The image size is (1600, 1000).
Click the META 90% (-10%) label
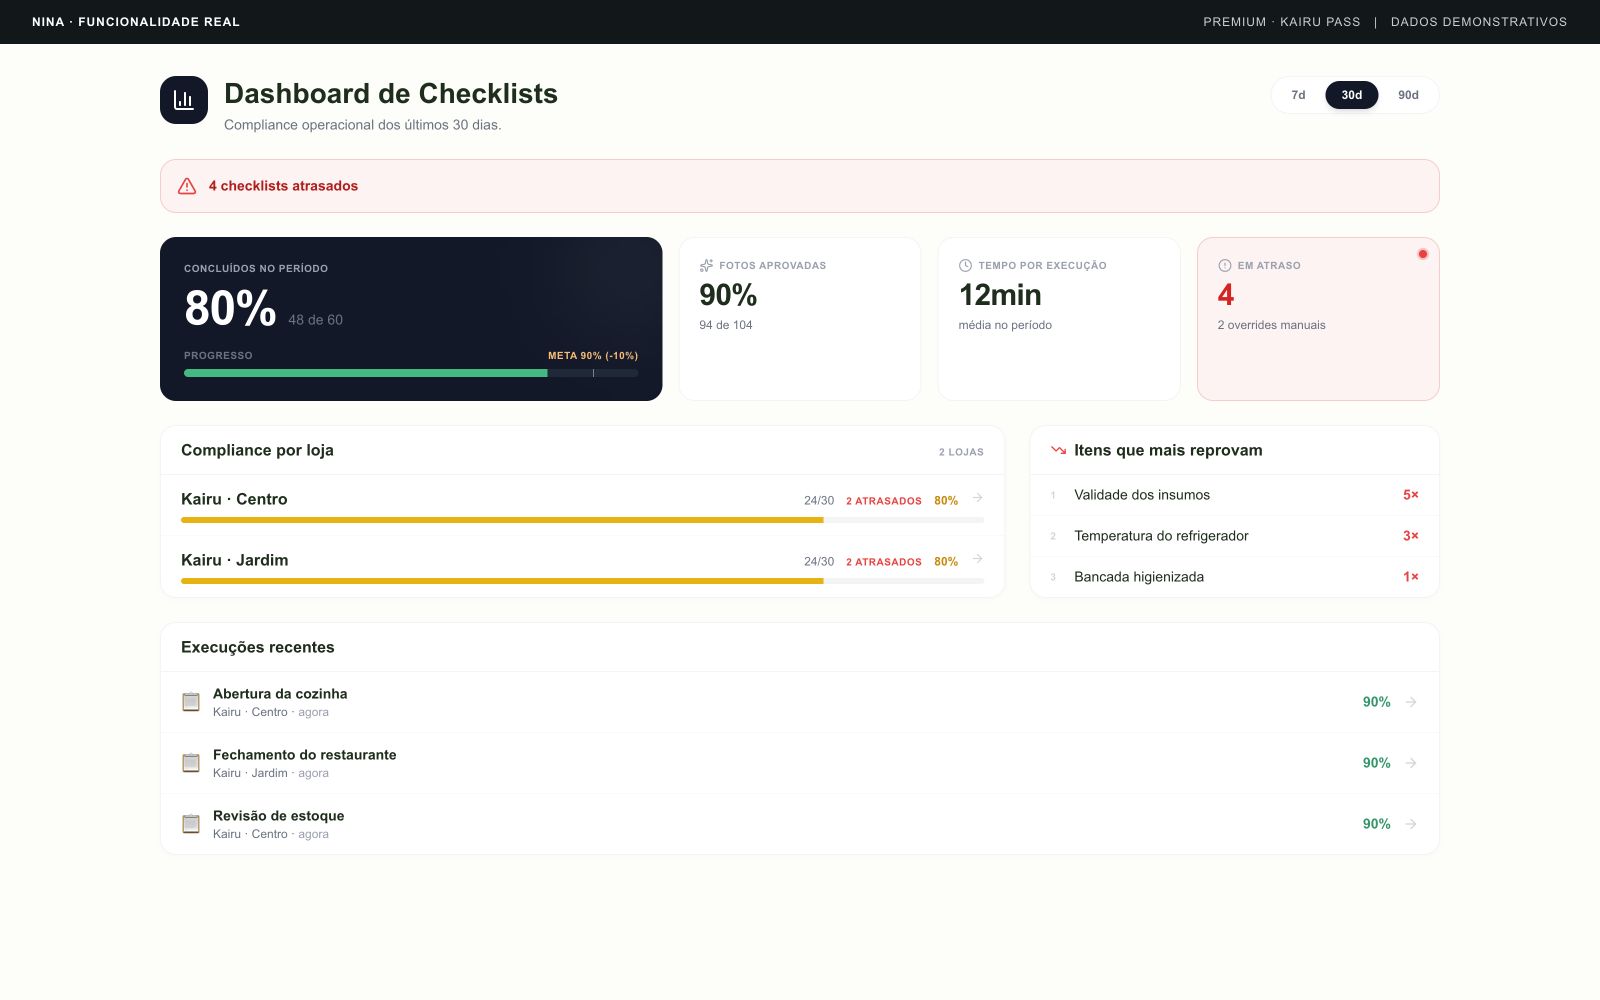click(593, 356)
